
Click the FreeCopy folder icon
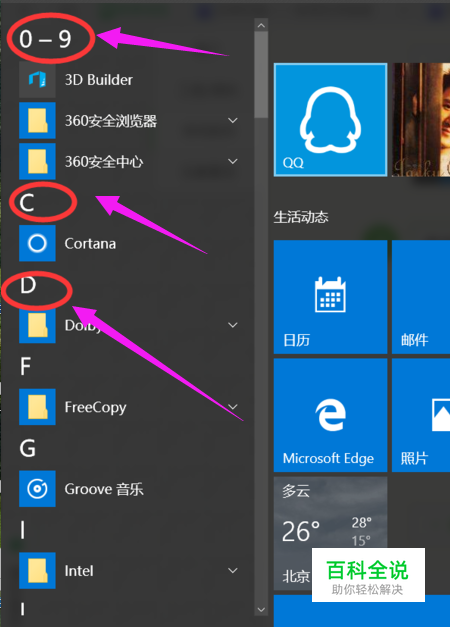coord(37,407)
